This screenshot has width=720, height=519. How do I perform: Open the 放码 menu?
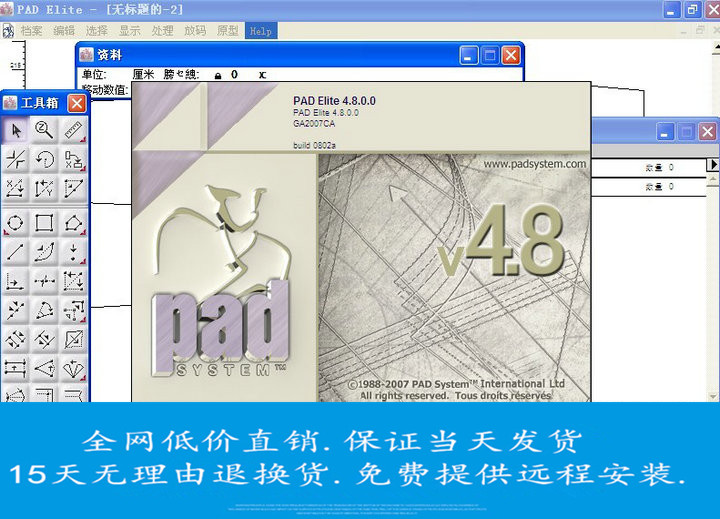click(x=195, y=31)
